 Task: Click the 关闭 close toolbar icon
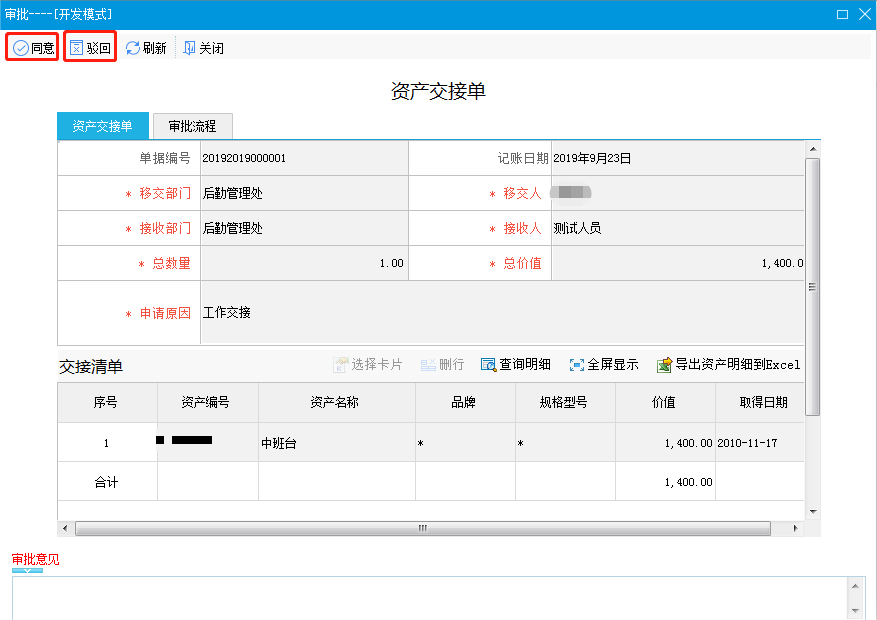point(189,48)
